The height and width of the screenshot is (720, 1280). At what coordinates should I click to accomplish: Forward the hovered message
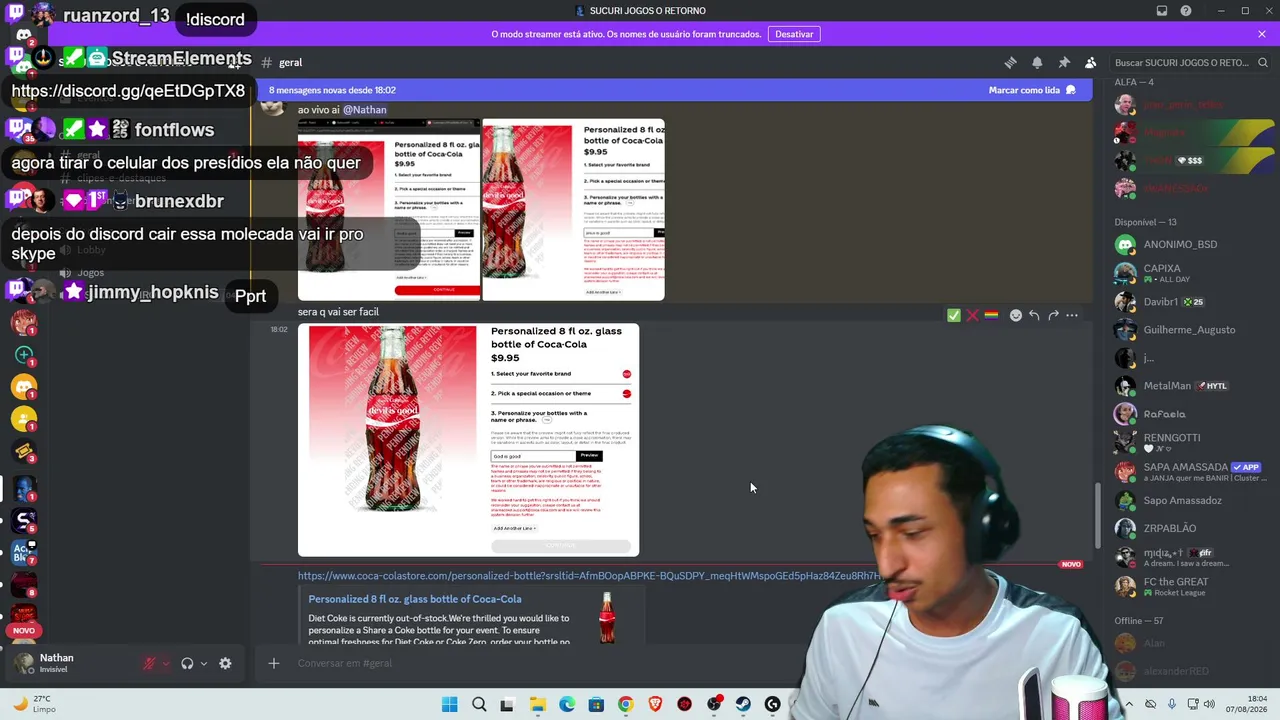1053,315
